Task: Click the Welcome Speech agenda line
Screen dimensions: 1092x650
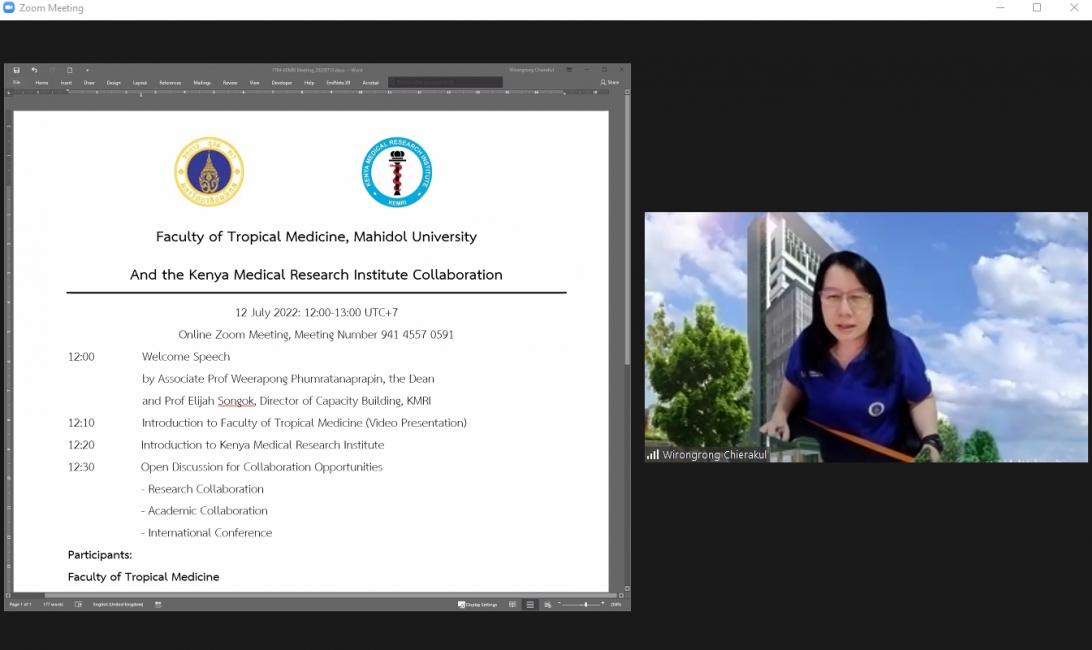Action: (x=186, y=357)
